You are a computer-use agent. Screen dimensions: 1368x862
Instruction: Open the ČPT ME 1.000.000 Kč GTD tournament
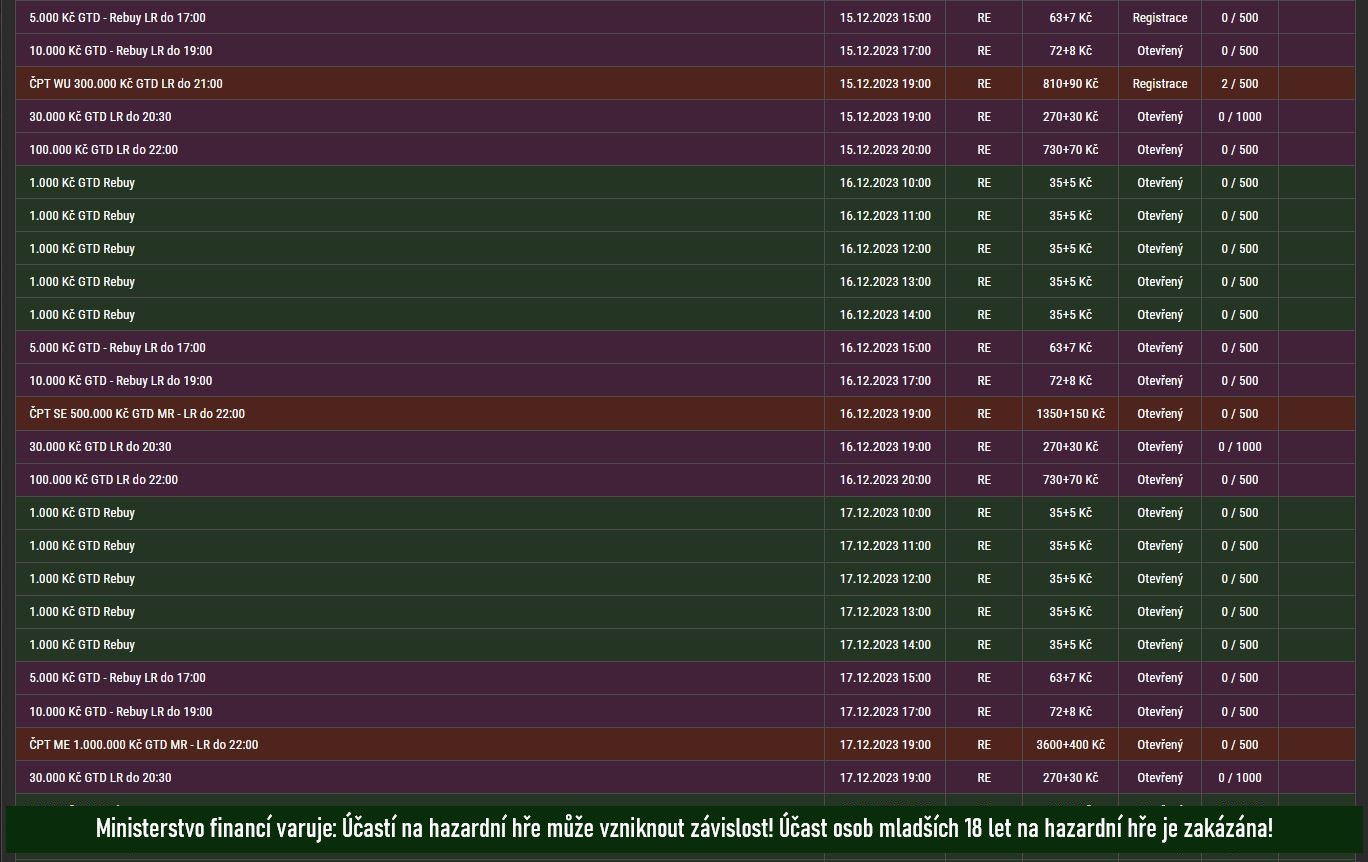(x=143, y=745)
